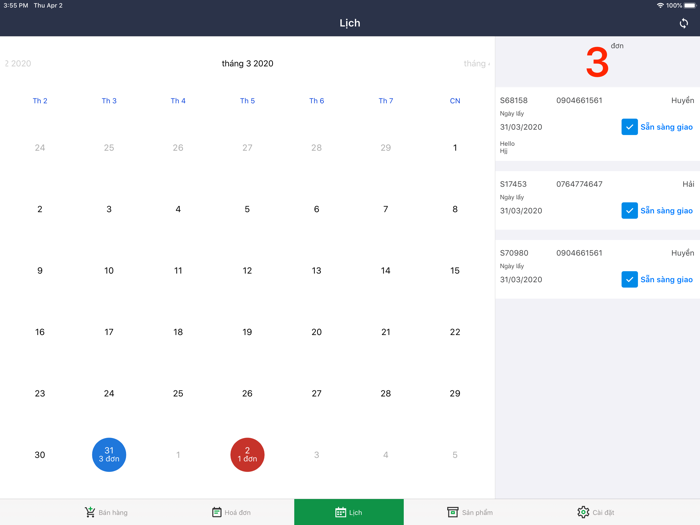Image resolution: width=700 pixels, height=525 pixels.
Task: Select greyed day 27 of February
Action: [247, 147]
